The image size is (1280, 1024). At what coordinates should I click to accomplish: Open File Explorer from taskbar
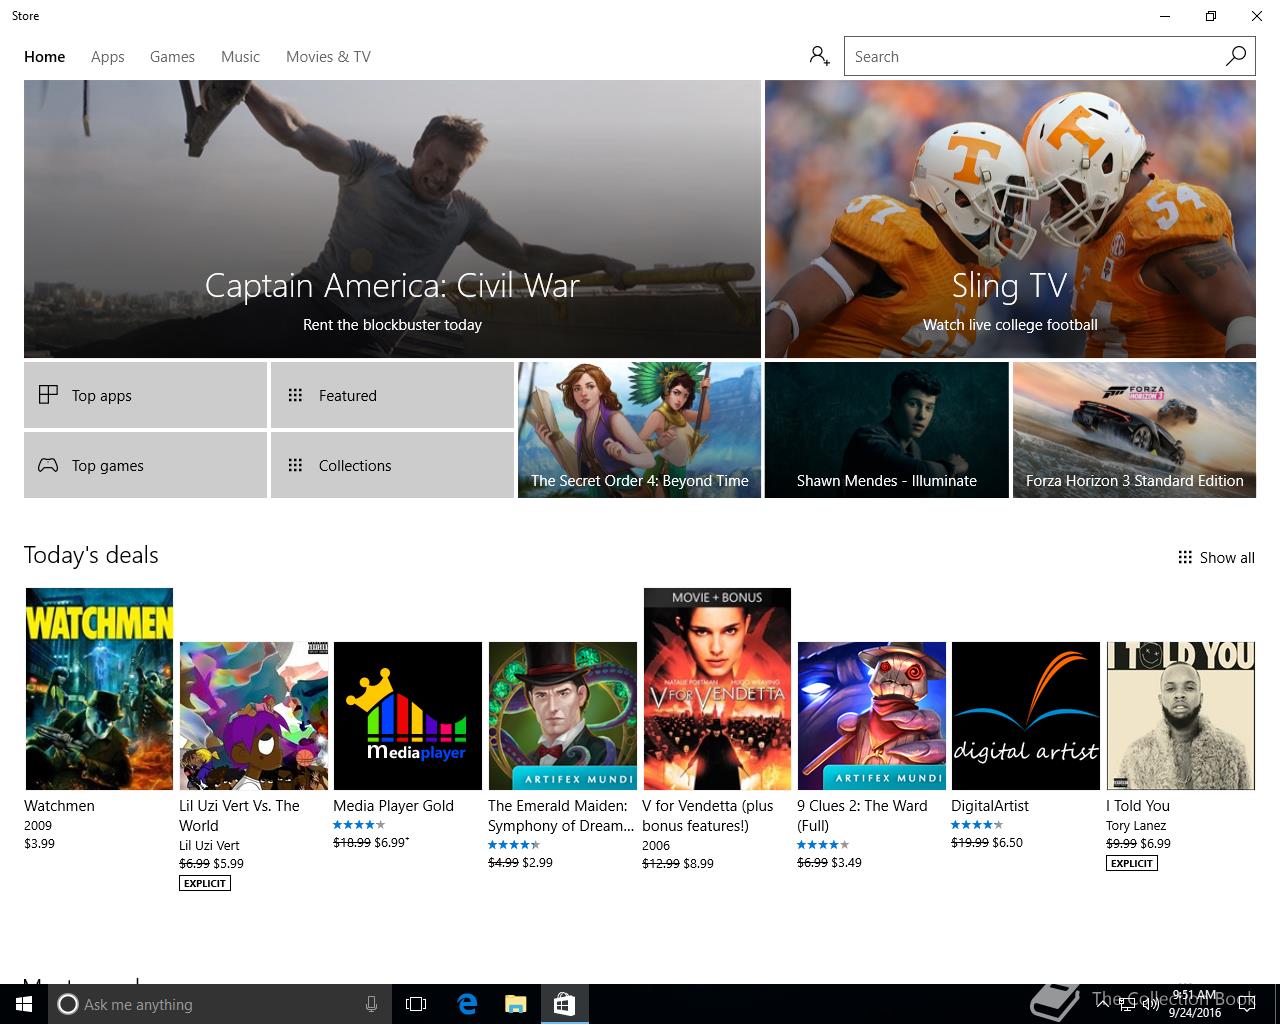[x=515, y=1004]
